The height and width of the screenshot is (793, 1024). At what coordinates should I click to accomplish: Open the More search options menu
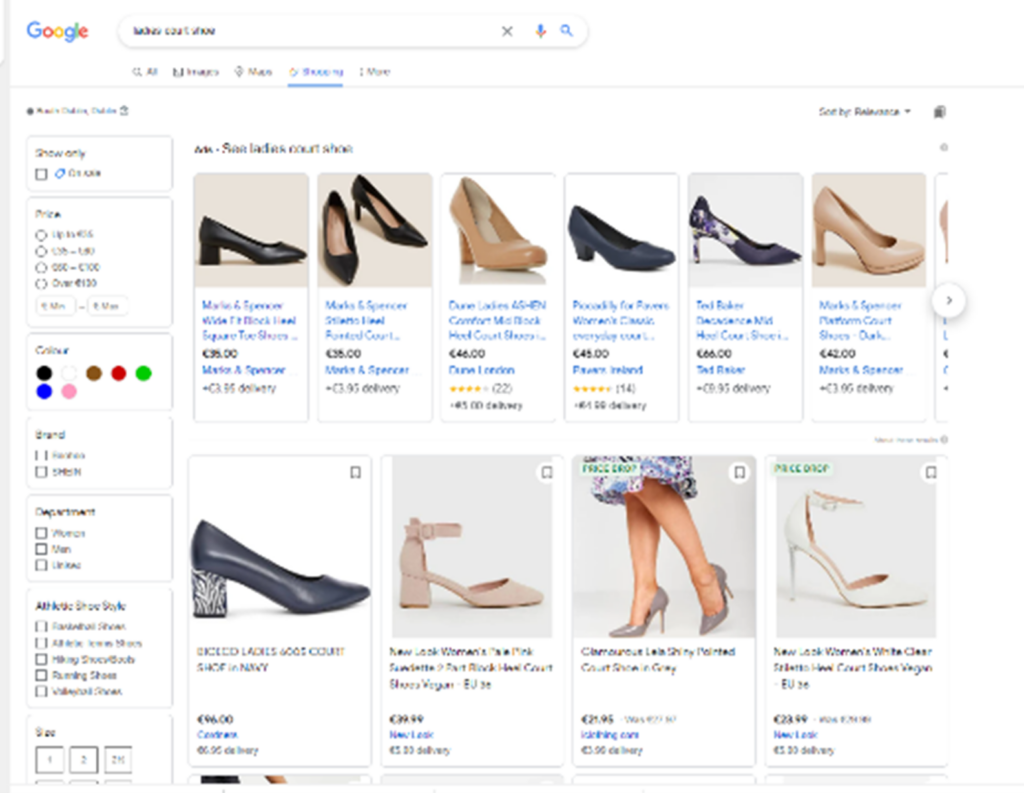374,72
